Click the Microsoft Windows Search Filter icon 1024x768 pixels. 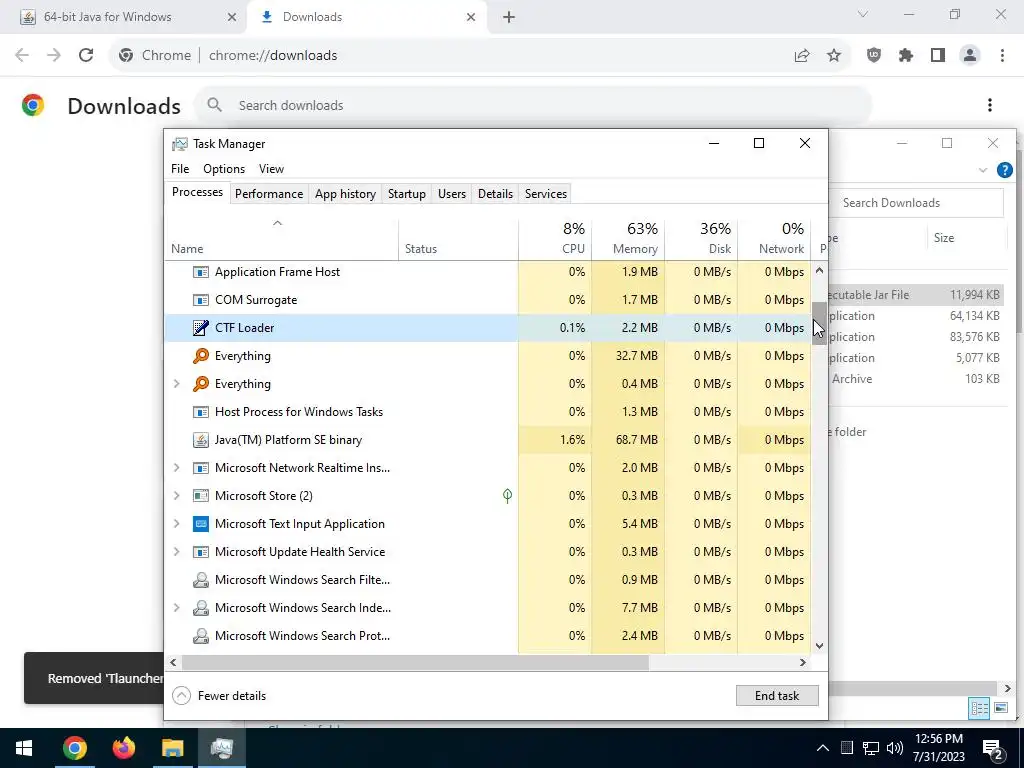click(x=200, y=580)
